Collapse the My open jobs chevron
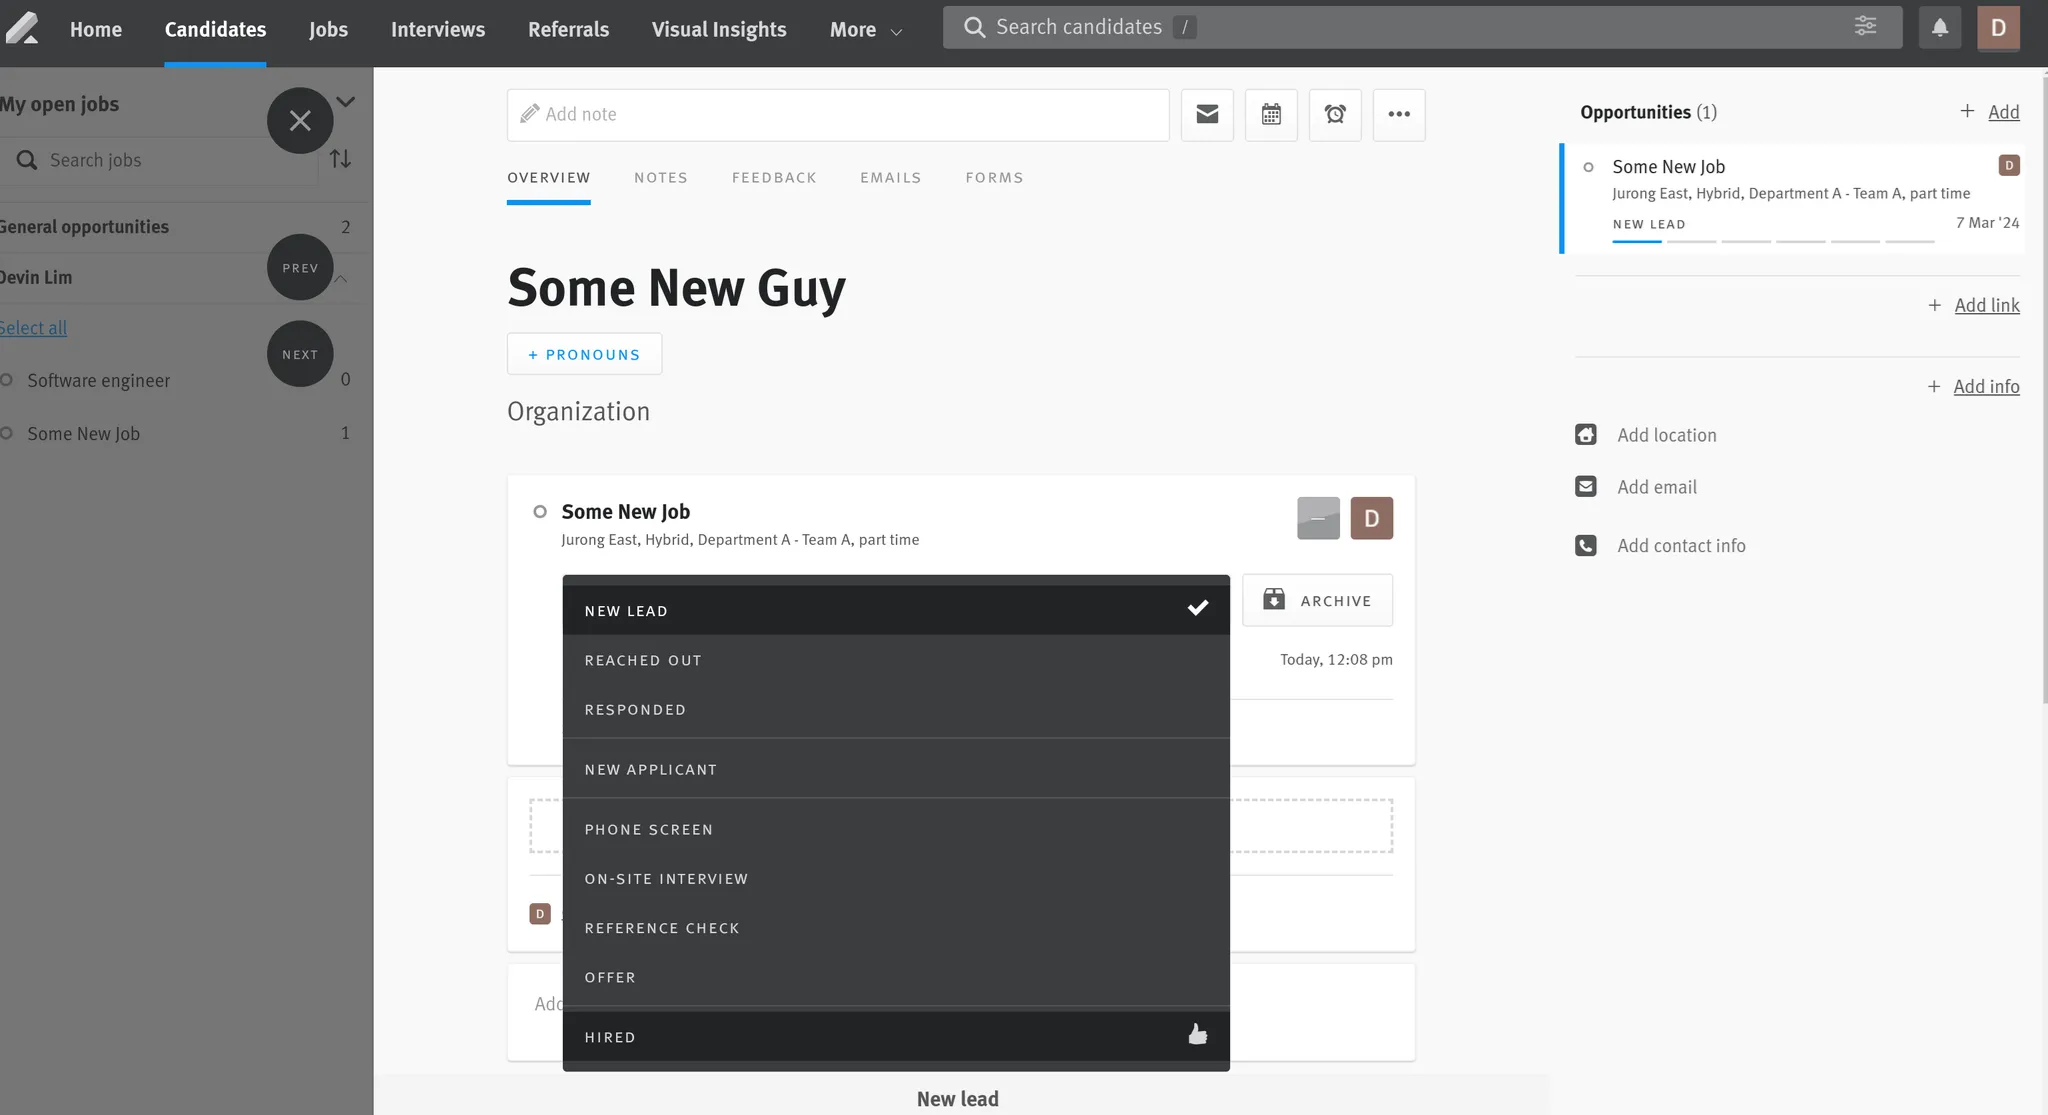Image resolution: width=2048 pixels, height=1115 pixels. tap(346, 102)
